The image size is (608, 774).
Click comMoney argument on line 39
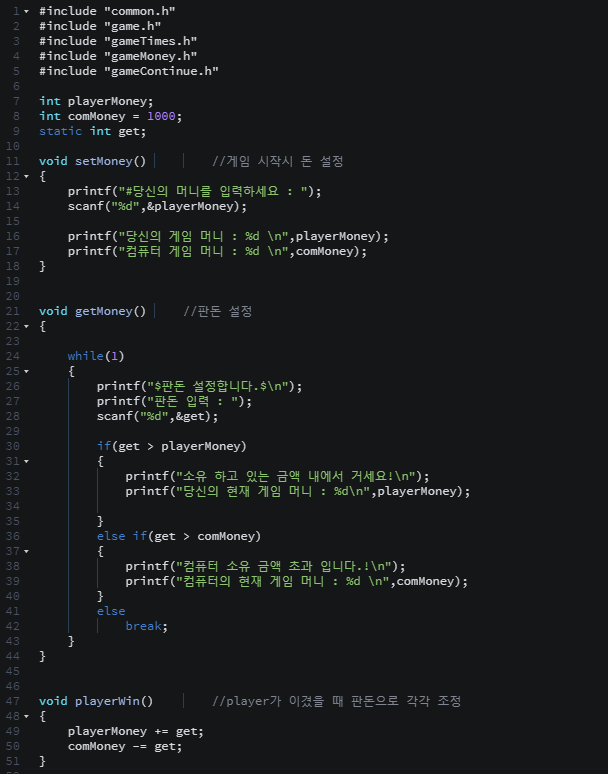(x=425, y=581)
